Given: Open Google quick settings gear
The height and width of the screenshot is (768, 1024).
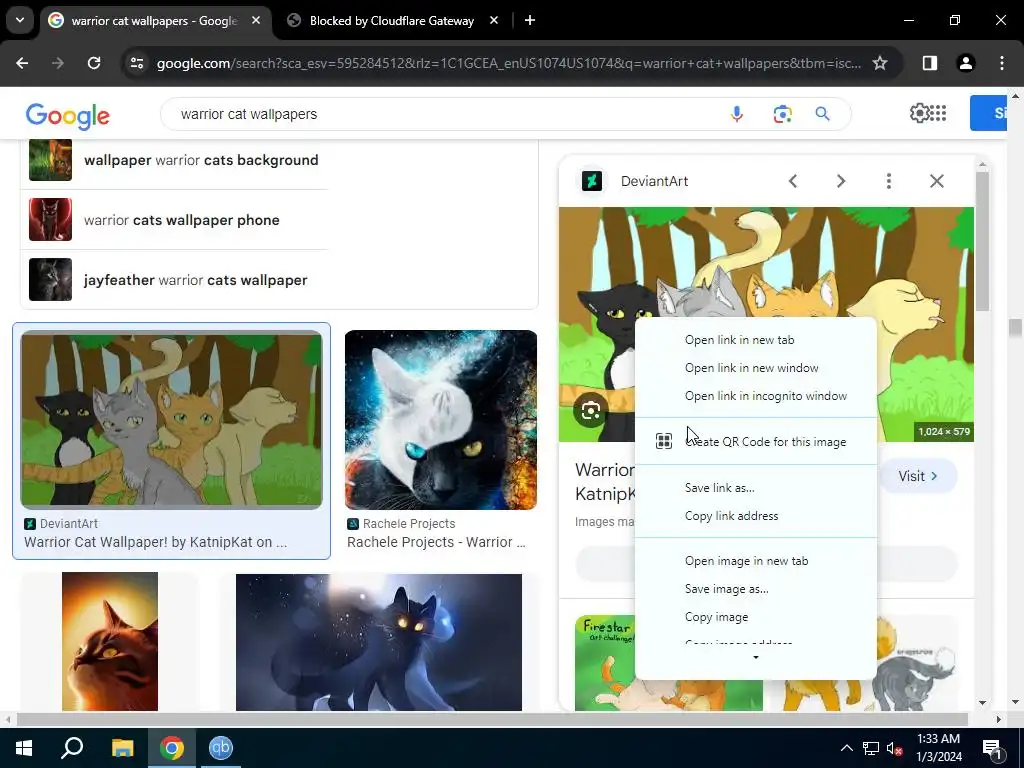Looking at the screenshot, I should pos(919,113).
